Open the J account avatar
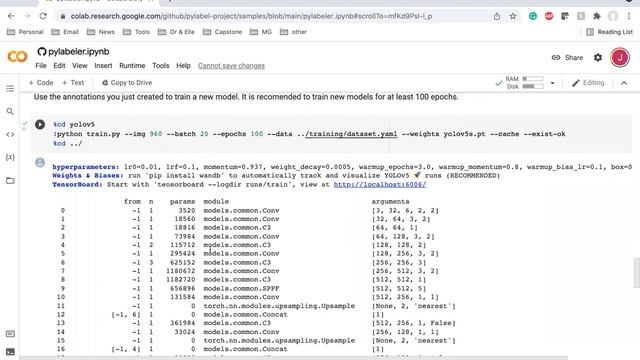Screen dimensions: 640x360 (x=620, y=58)
